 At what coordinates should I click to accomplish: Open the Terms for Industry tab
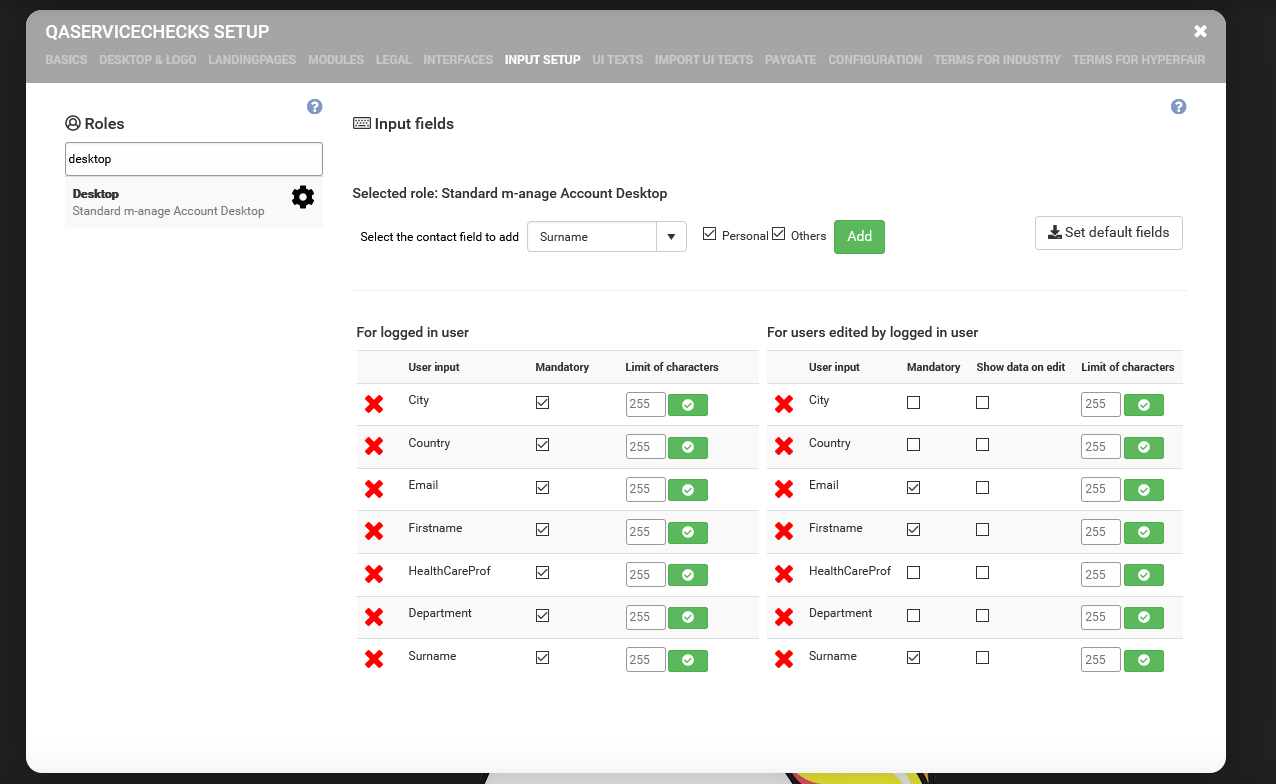(x=997, y=60)
